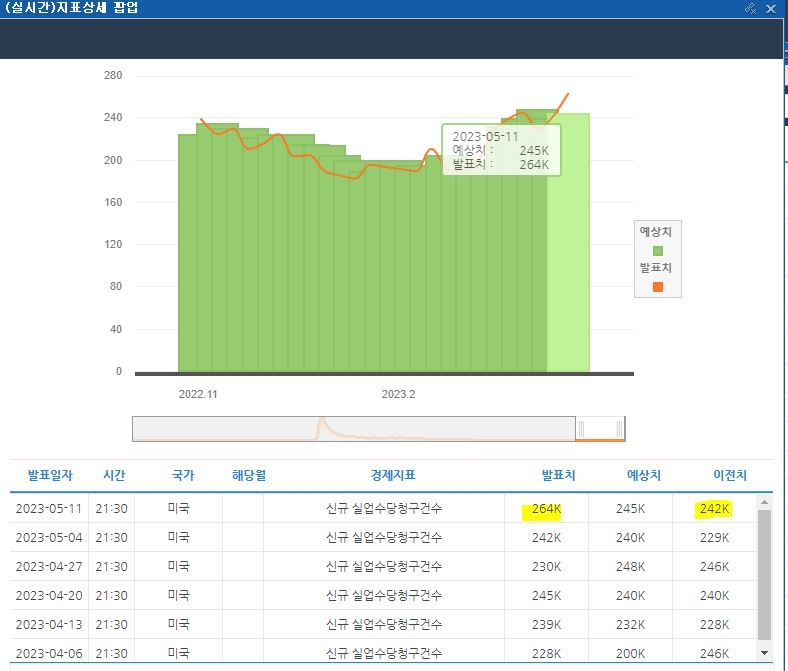Click the 미국 cell in the 2023-05-04 row
The image size is (788, 671).
[178, 537]
